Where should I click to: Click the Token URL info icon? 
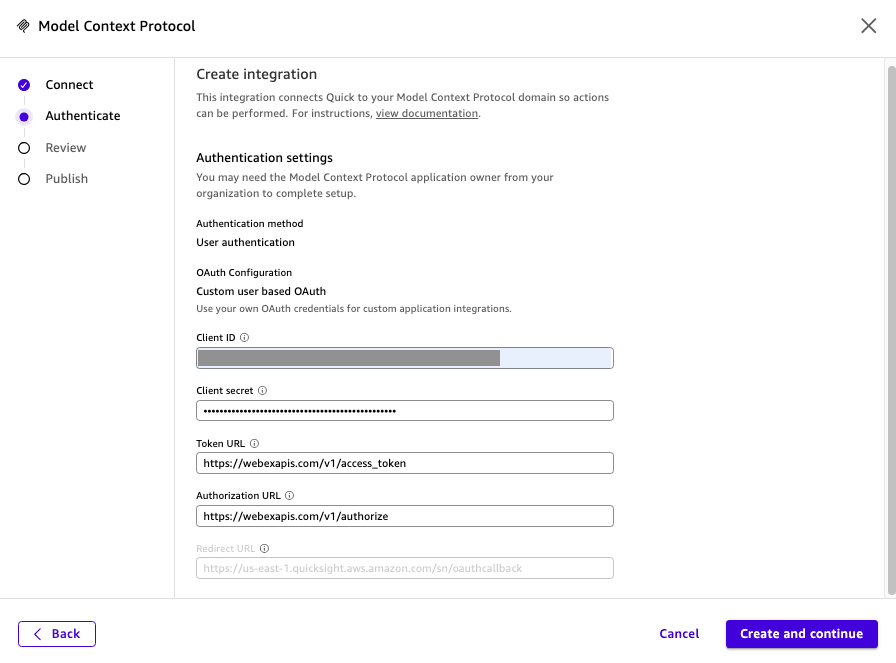coord(254,444)
